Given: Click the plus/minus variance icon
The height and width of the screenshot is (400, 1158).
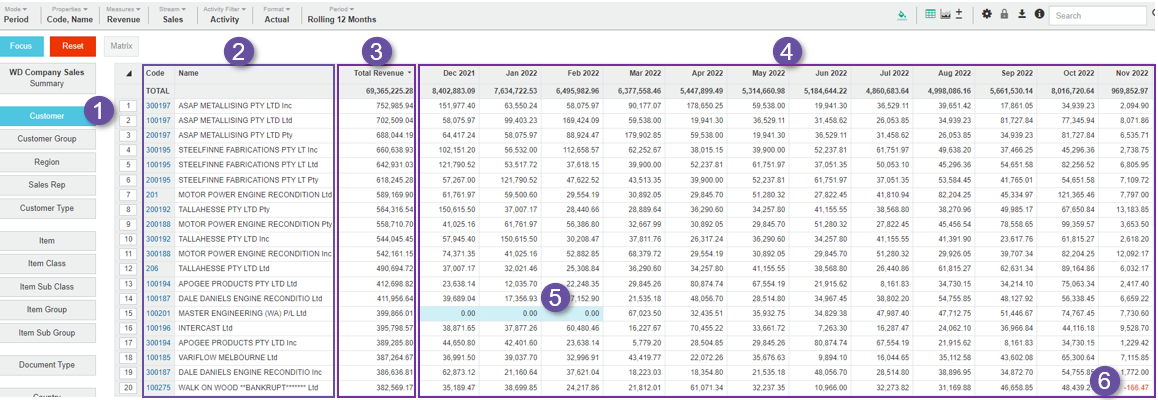Looking at the screenshot, I should click(959, 15).
